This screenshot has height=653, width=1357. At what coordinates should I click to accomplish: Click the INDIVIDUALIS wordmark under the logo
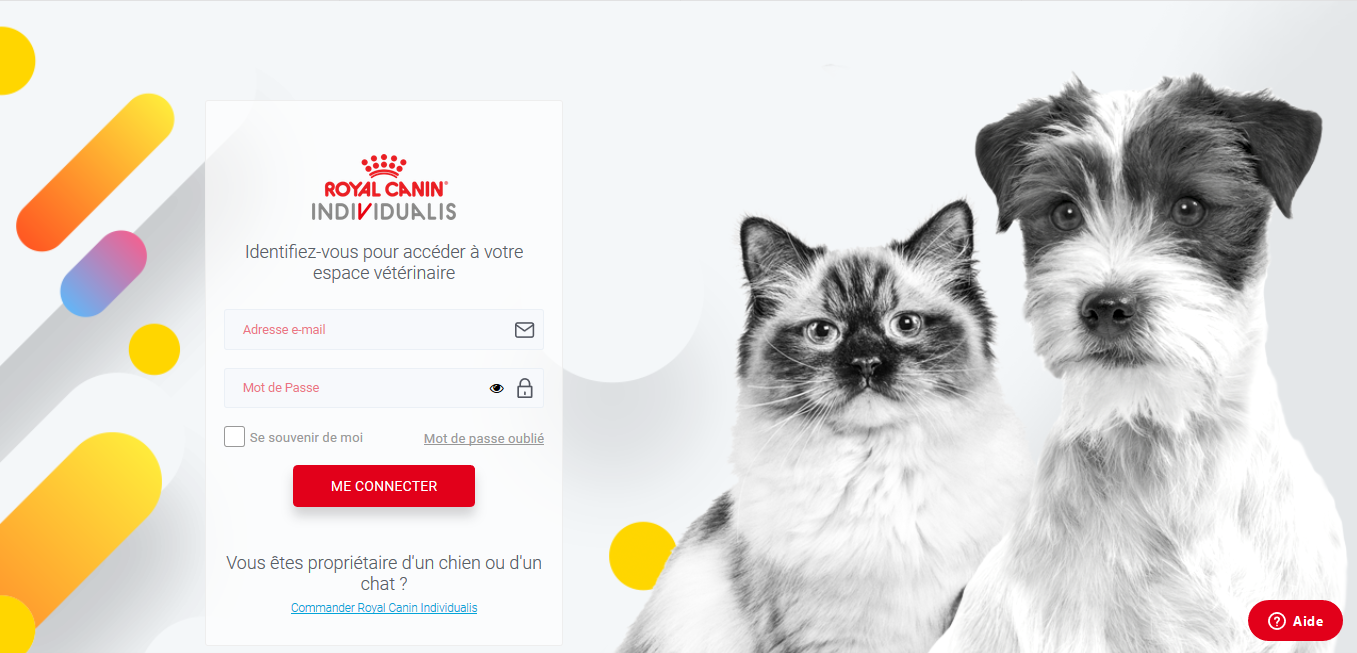point(384,211)
